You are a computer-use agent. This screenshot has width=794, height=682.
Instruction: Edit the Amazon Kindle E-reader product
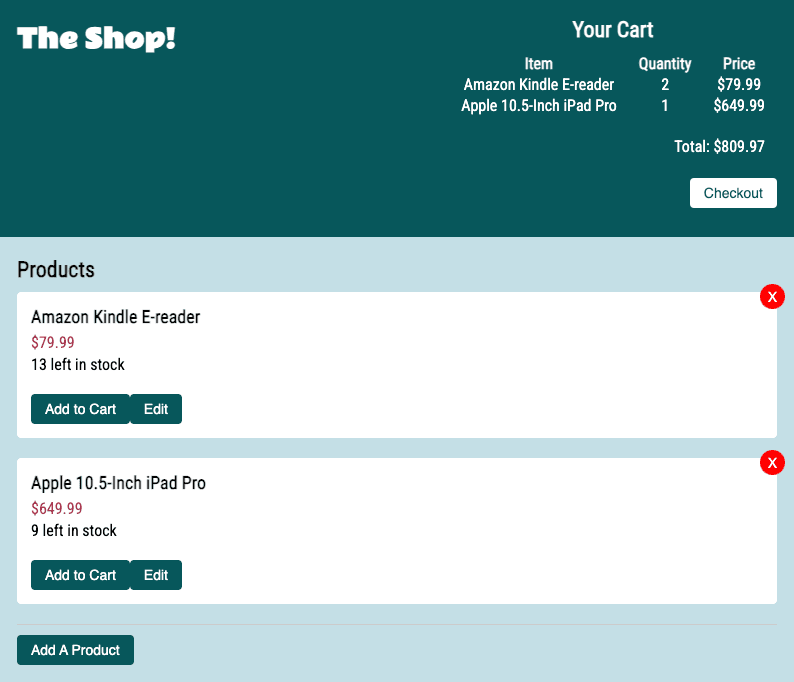(156, 409)
